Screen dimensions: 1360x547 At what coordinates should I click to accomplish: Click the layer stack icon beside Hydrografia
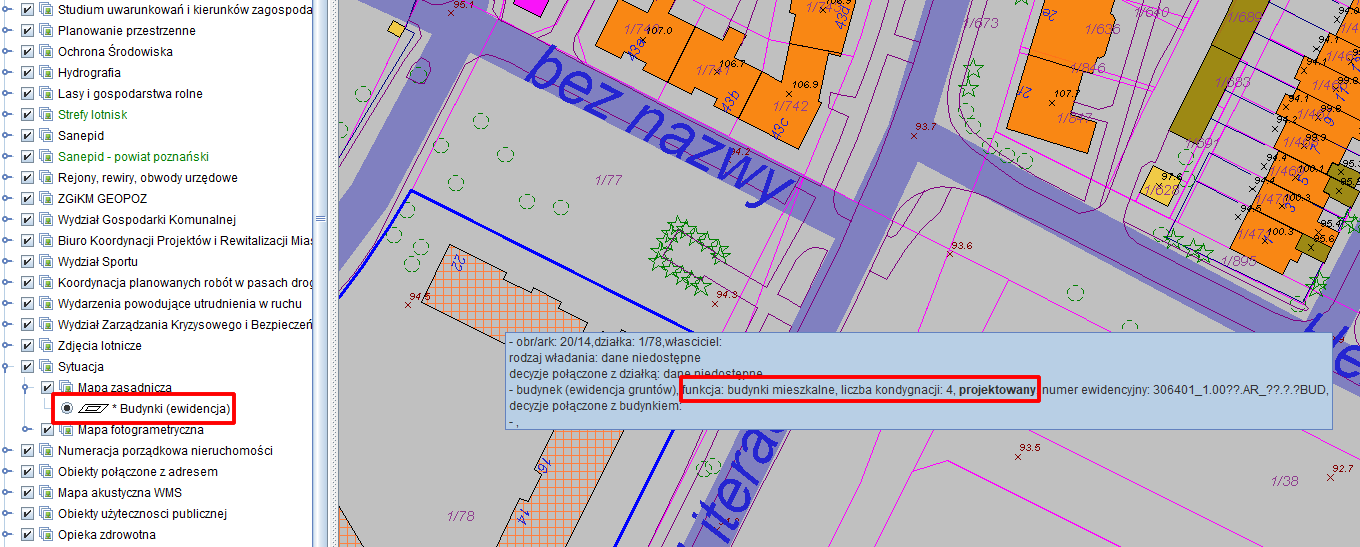(45, 73)
